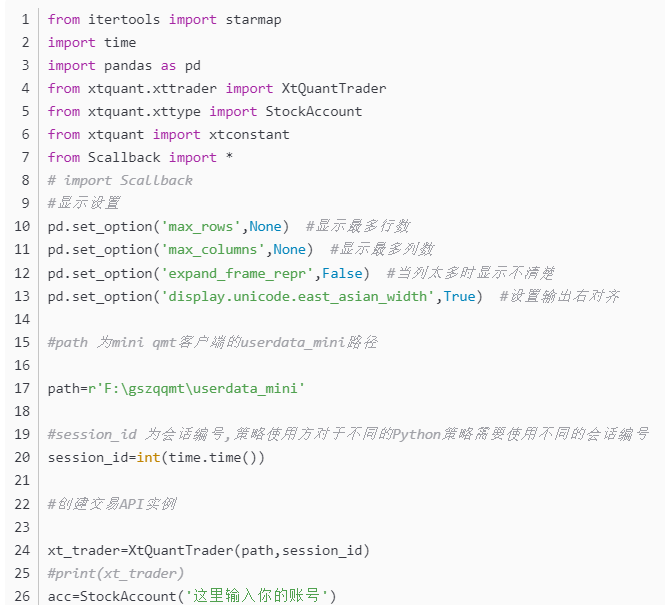The width and height of the screenshot is (665, 605).
Task: Click the 'expand_frame_repr' string
Action: click(236, 272)
